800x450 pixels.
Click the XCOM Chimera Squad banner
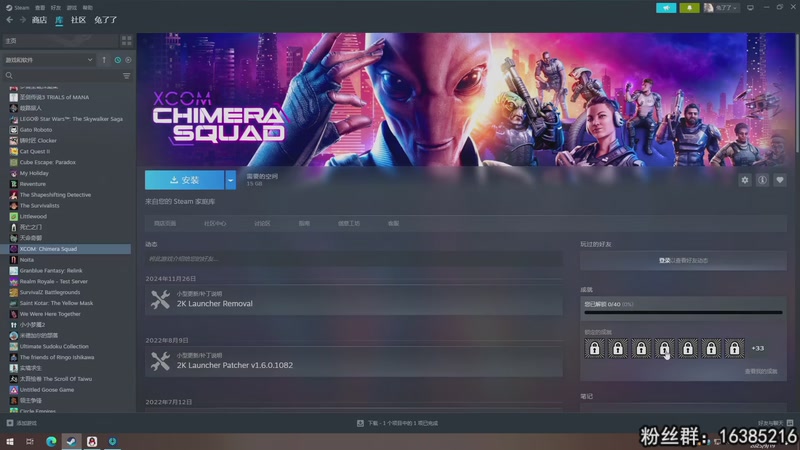(x=466, y=99)
